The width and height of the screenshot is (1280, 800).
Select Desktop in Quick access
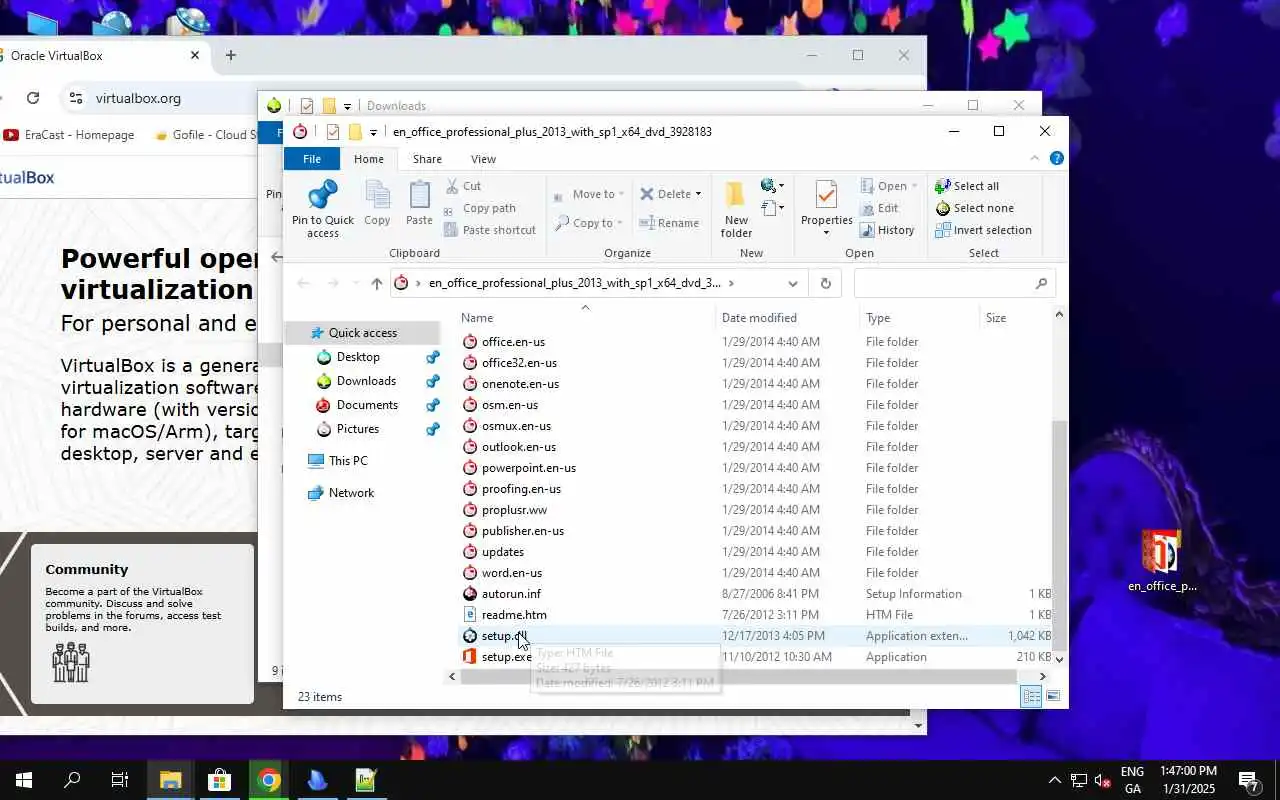tap(357, 357)
